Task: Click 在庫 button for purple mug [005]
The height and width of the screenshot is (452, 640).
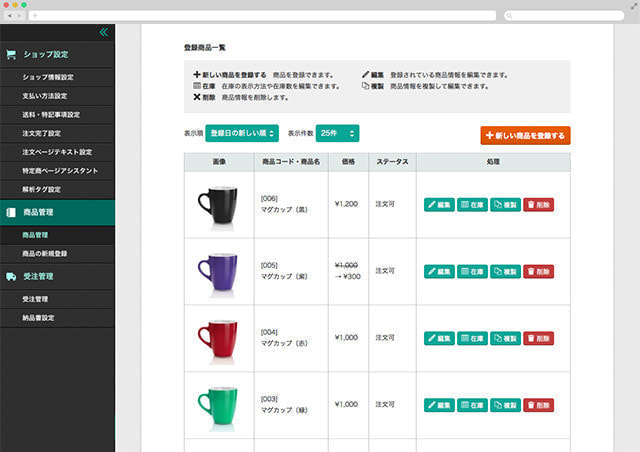Action: tap(472, 271)
